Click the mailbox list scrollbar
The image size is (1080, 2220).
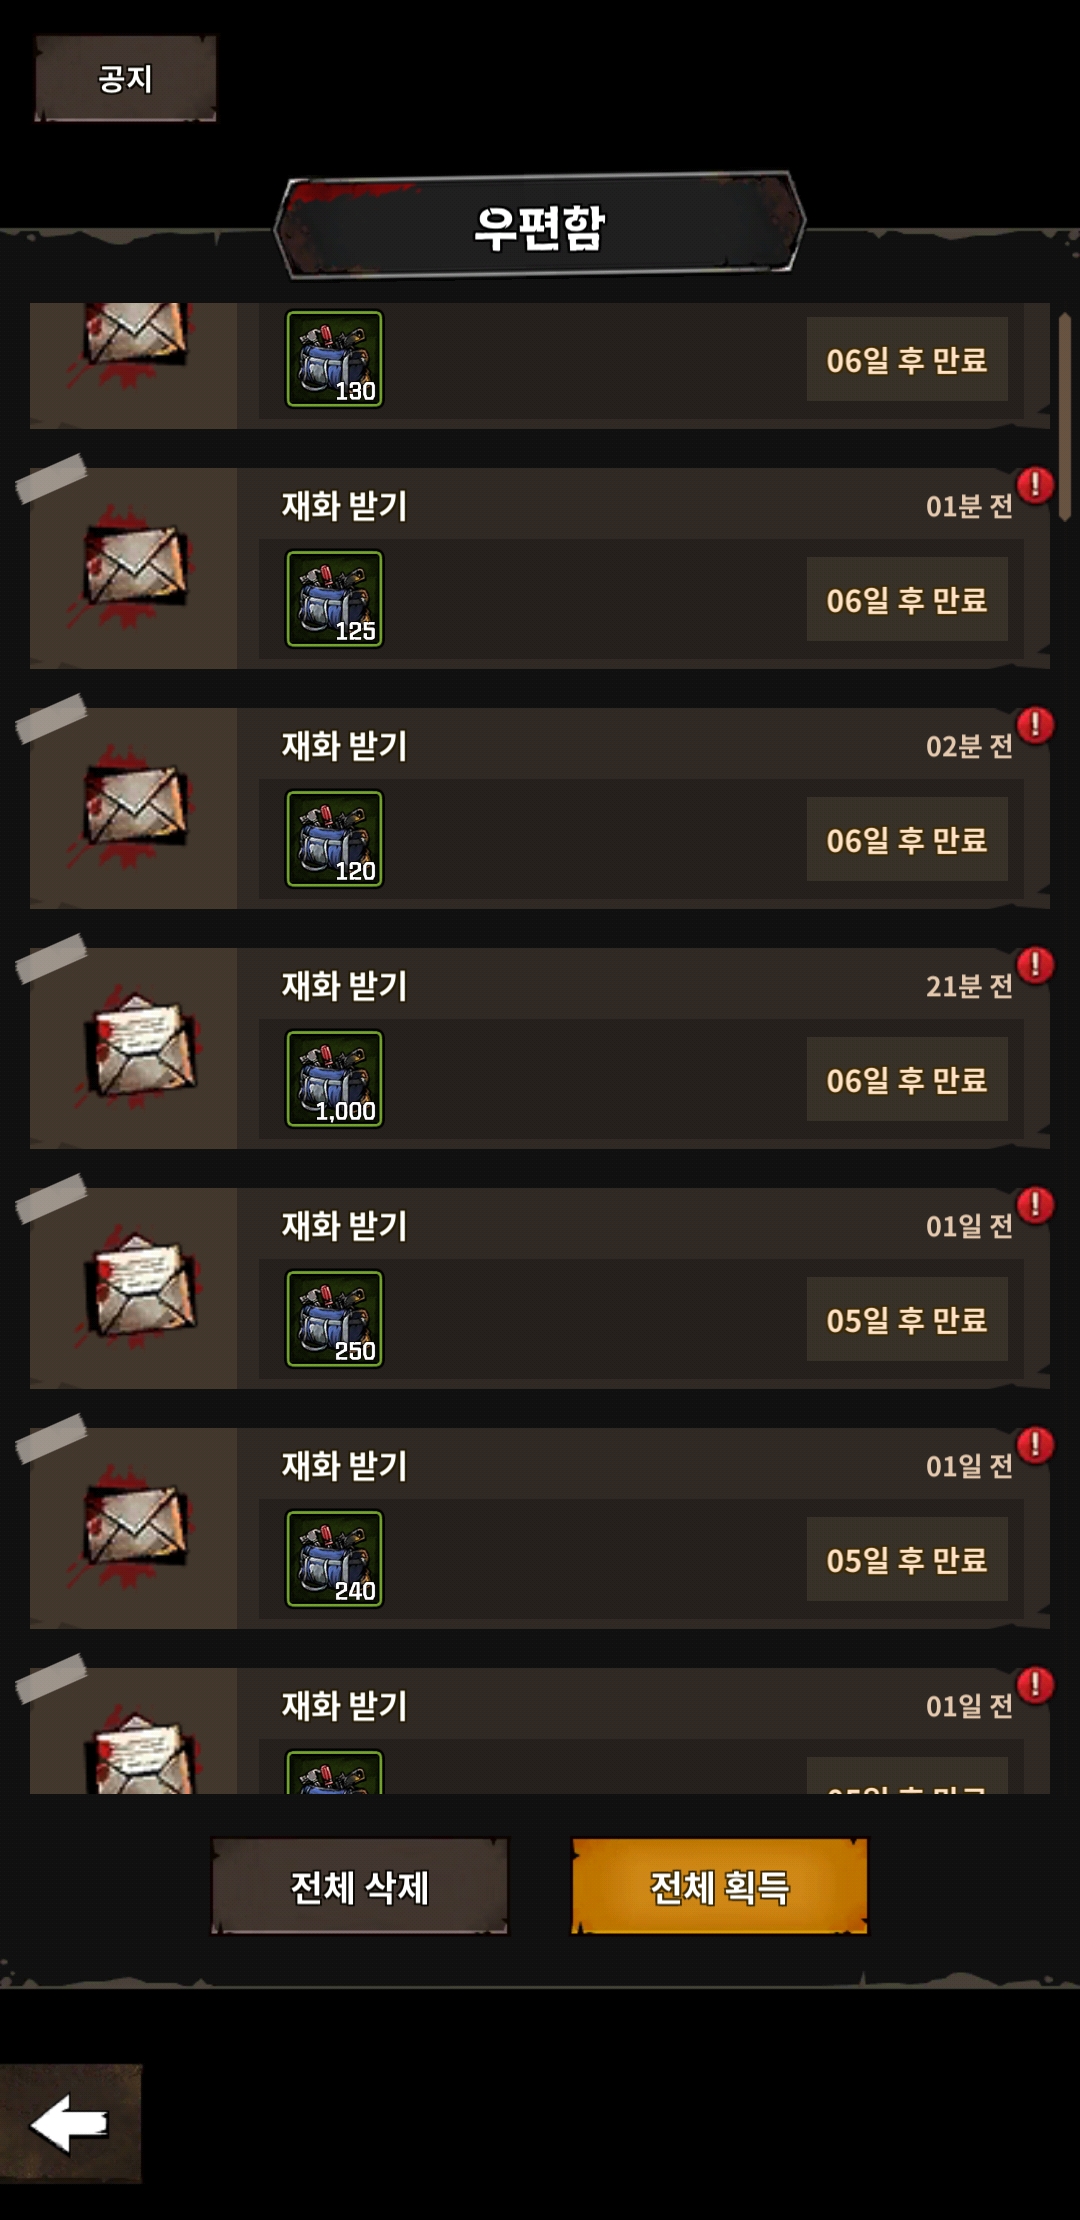(1065, 417)
